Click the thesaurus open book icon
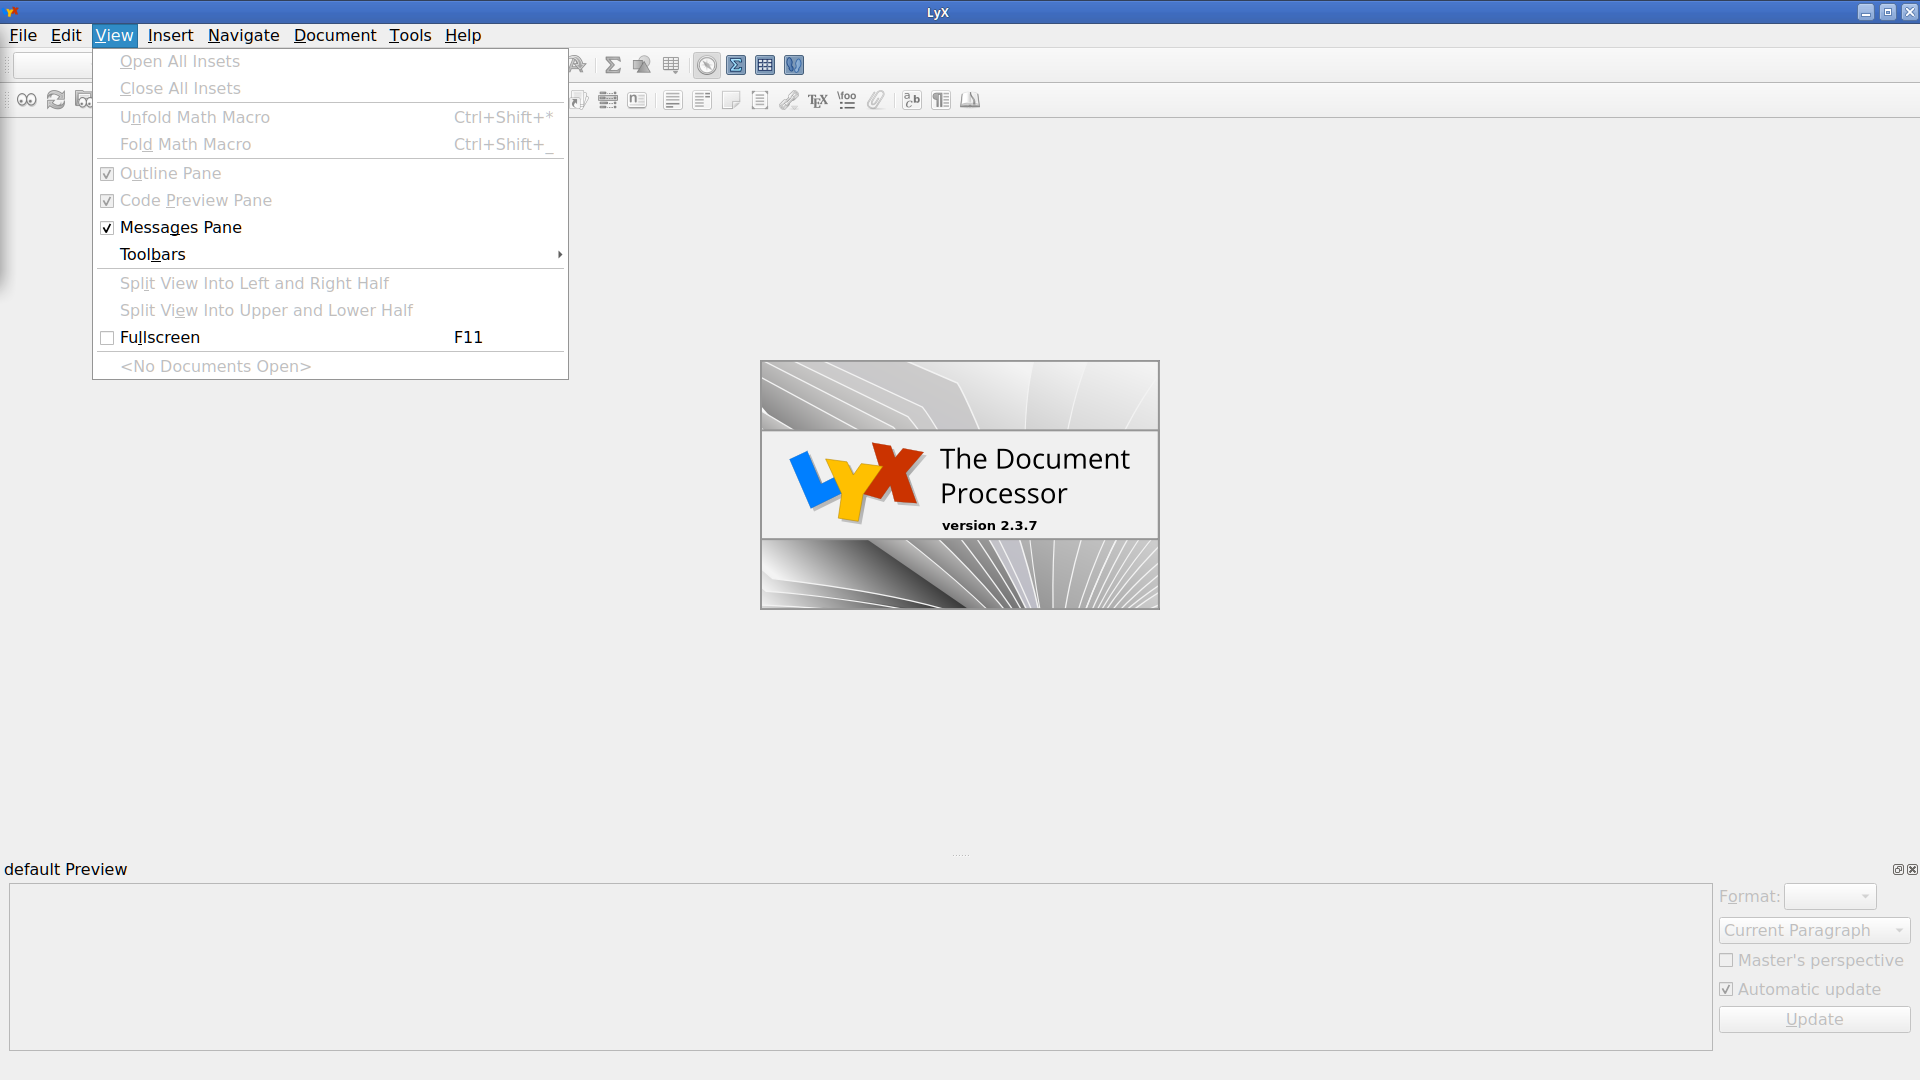1920x1080 pixels. 970,100
